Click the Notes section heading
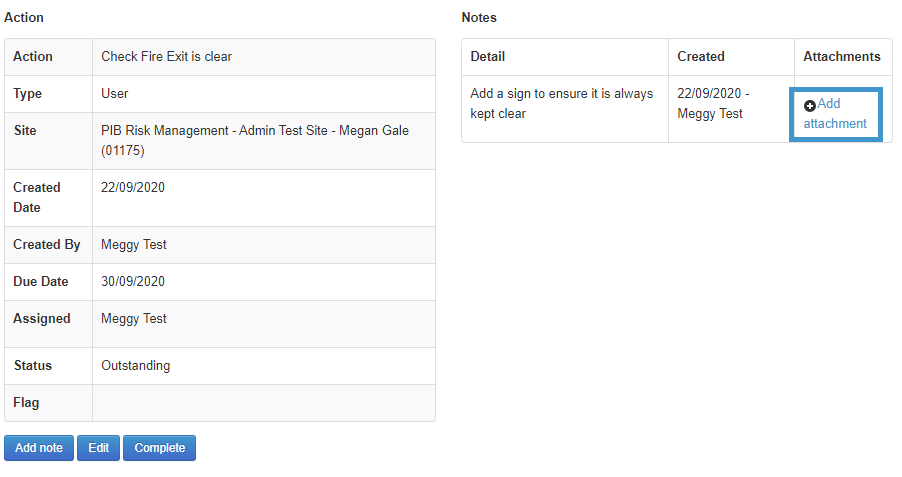 coord(479,17)
